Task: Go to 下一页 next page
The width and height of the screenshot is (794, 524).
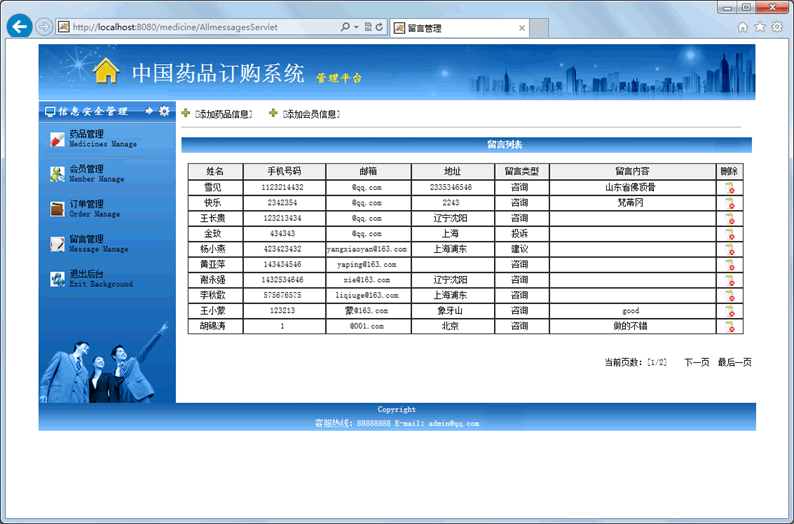Action: coord(697,362)
